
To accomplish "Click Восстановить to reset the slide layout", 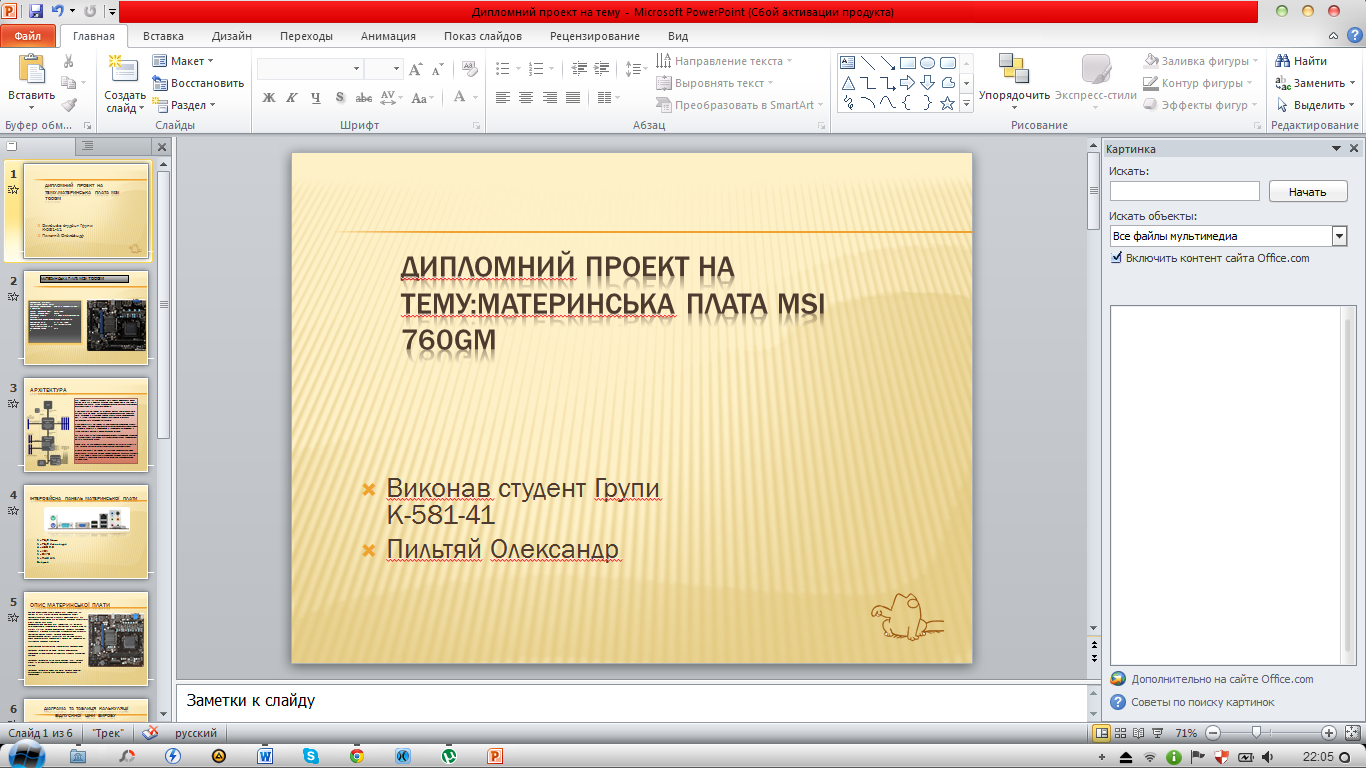I will (x=198, y=83).
